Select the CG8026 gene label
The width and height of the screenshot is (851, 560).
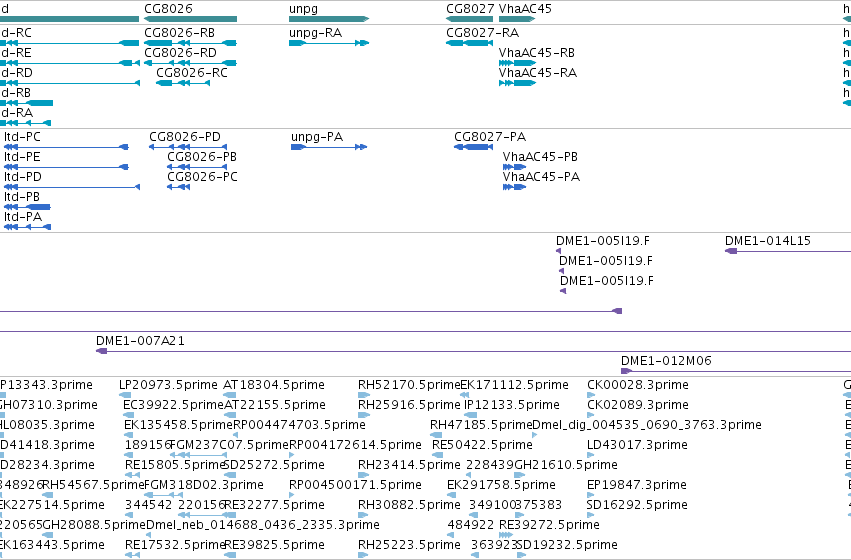(x=168, y=9)
